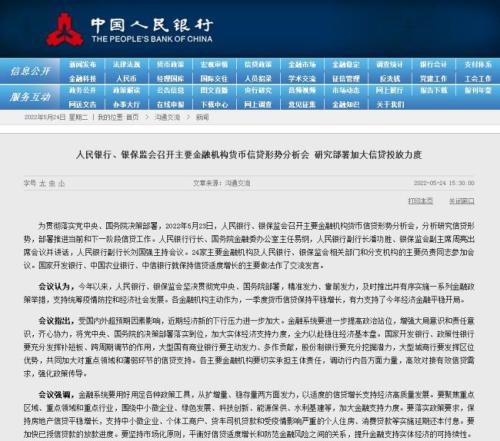The width and height of the screenshot is (500, 441).
Task: Open the 市场动态 menu item
Action: tap(346, 90)
